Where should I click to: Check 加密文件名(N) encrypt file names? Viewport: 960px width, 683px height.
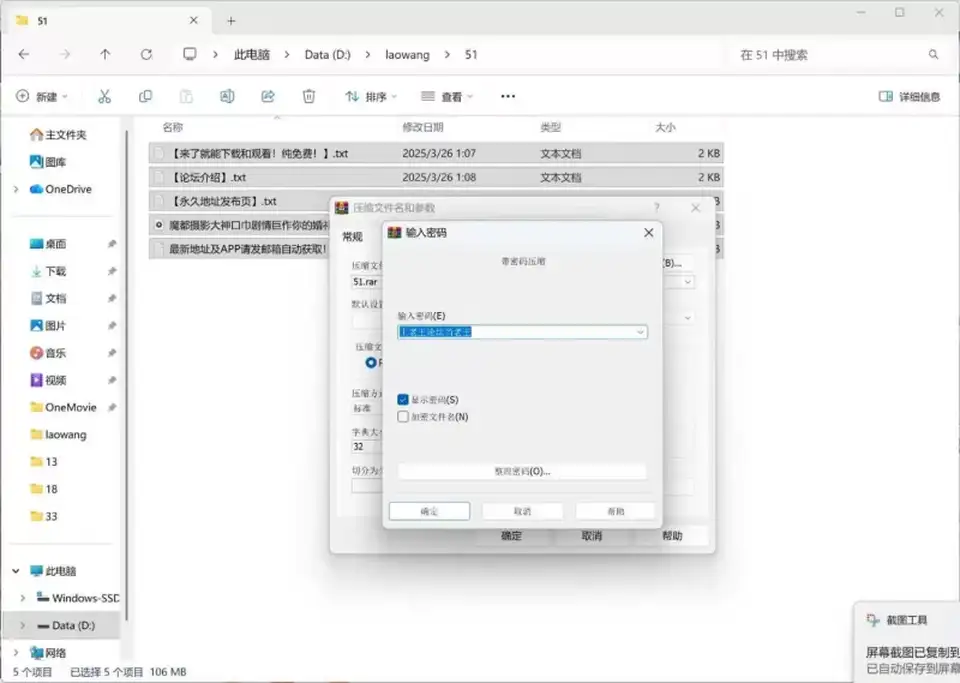pyautogui.click(x=403, y=417)
